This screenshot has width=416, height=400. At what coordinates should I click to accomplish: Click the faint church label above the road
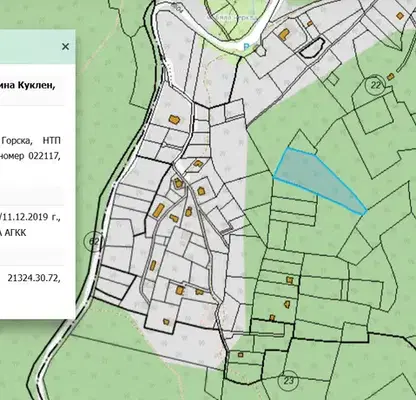[232, 16]
